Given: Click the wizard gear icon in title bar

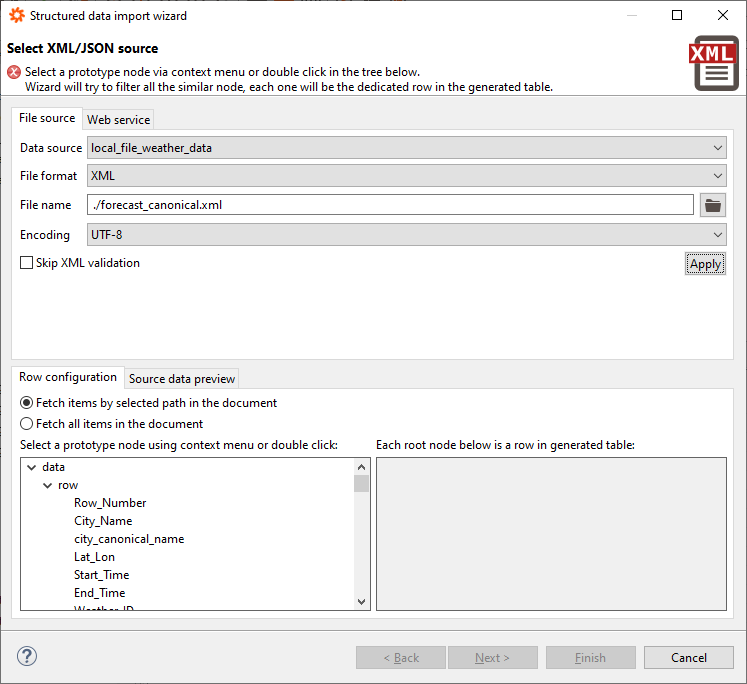Looking at the screenshot, I should click(x=16, y=16).
